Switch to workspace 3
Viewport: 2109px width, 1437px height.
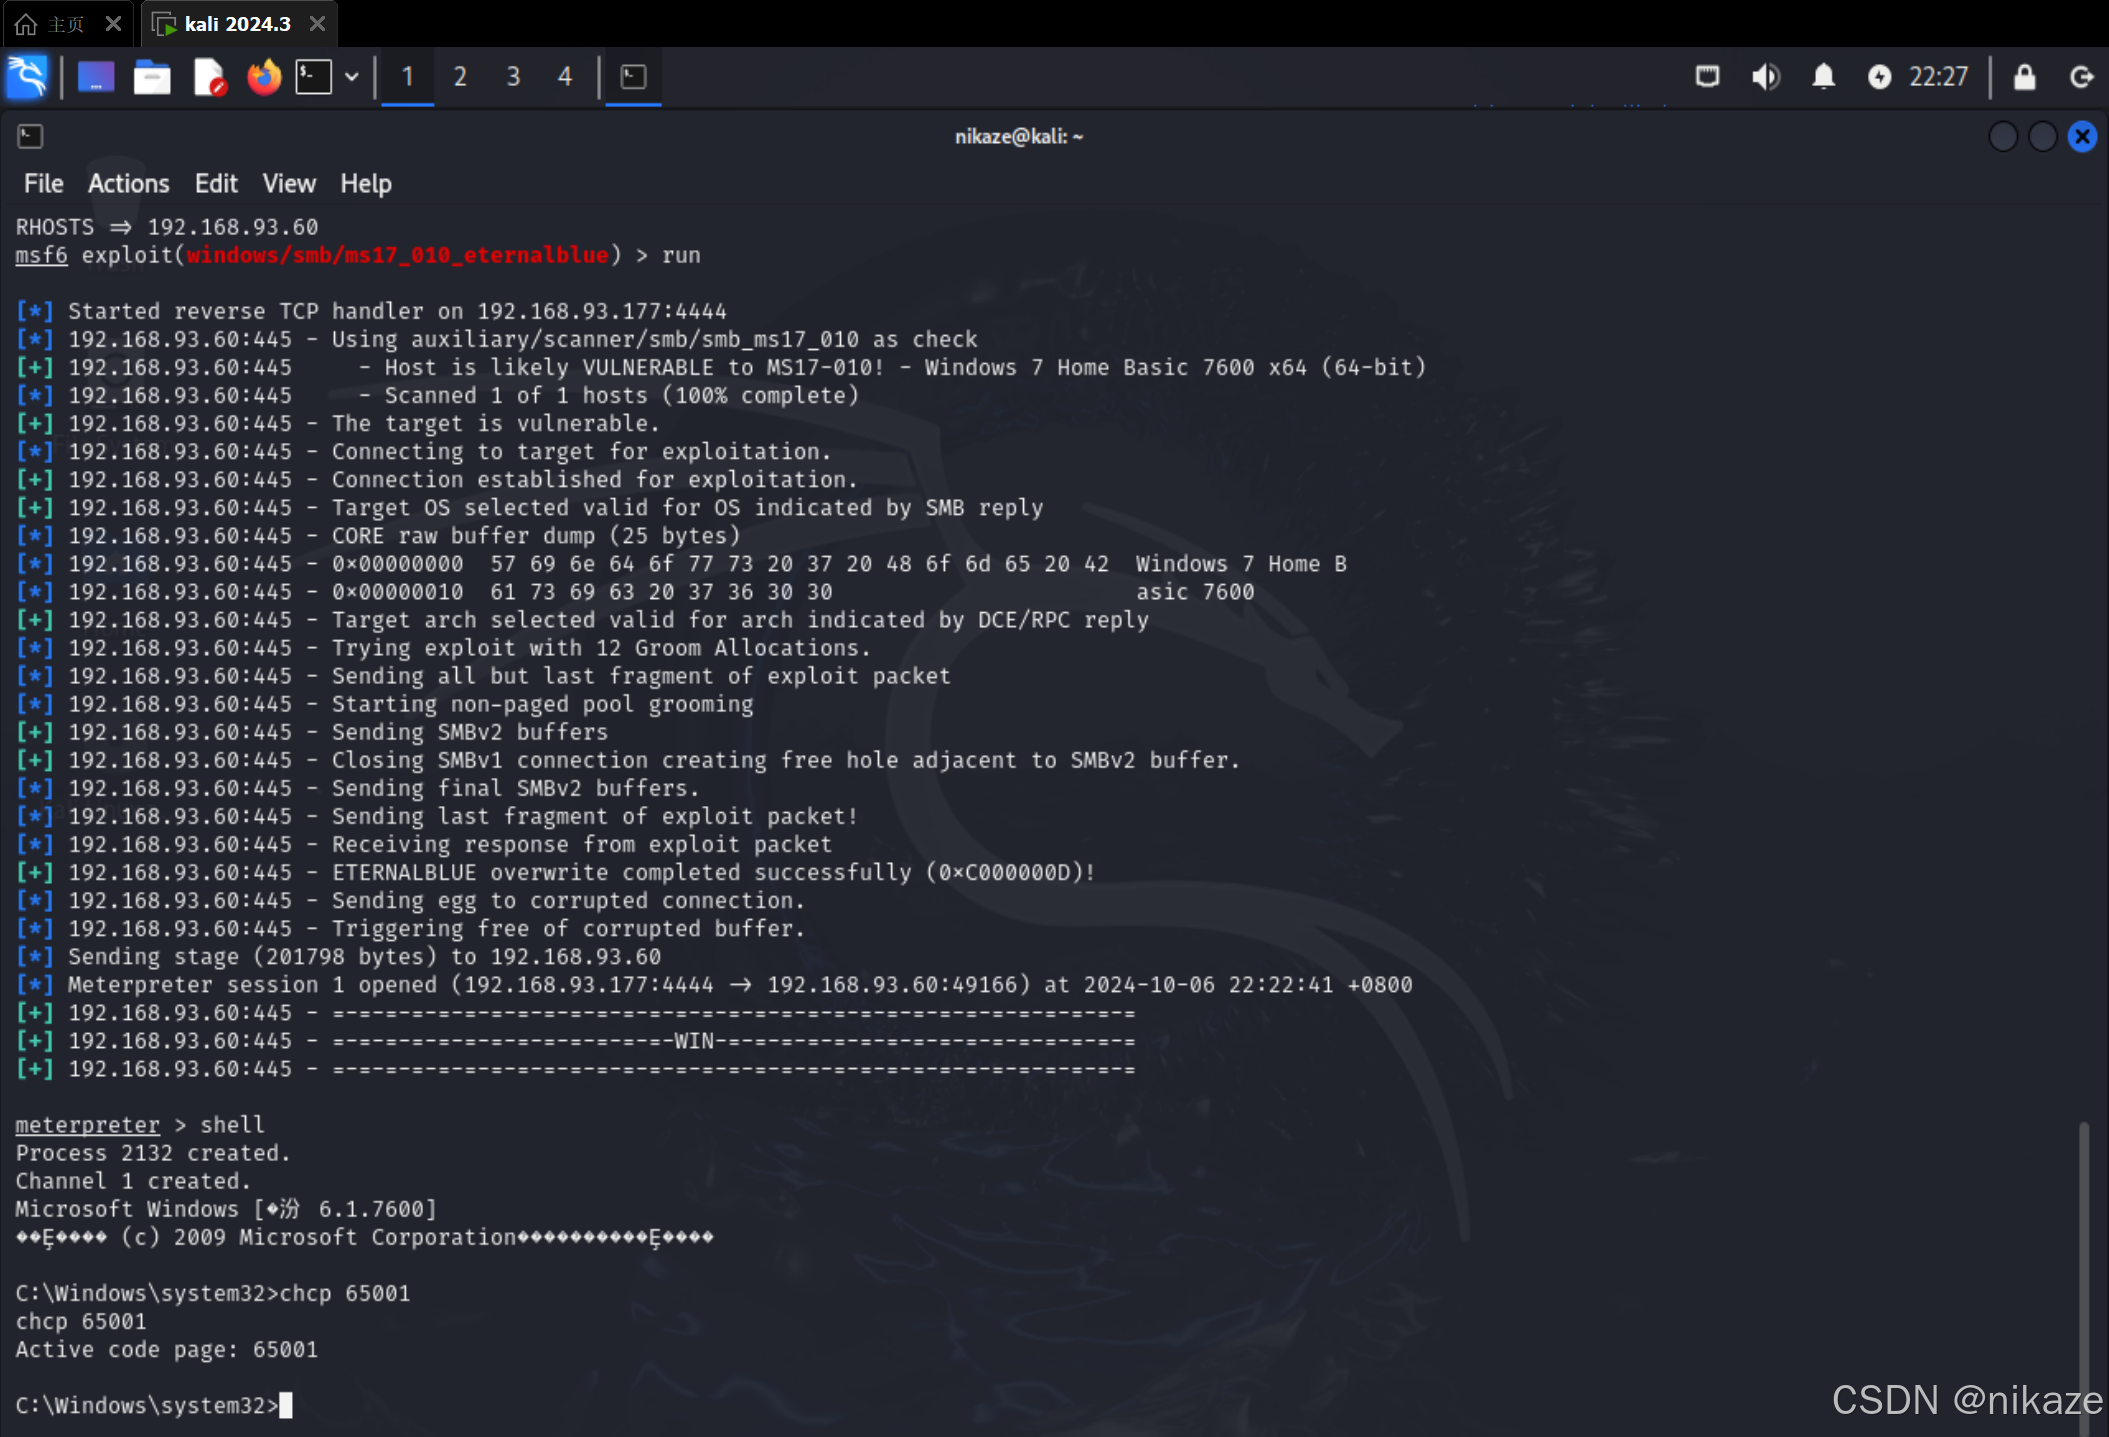pyautogui.click(x=513, y=77)
